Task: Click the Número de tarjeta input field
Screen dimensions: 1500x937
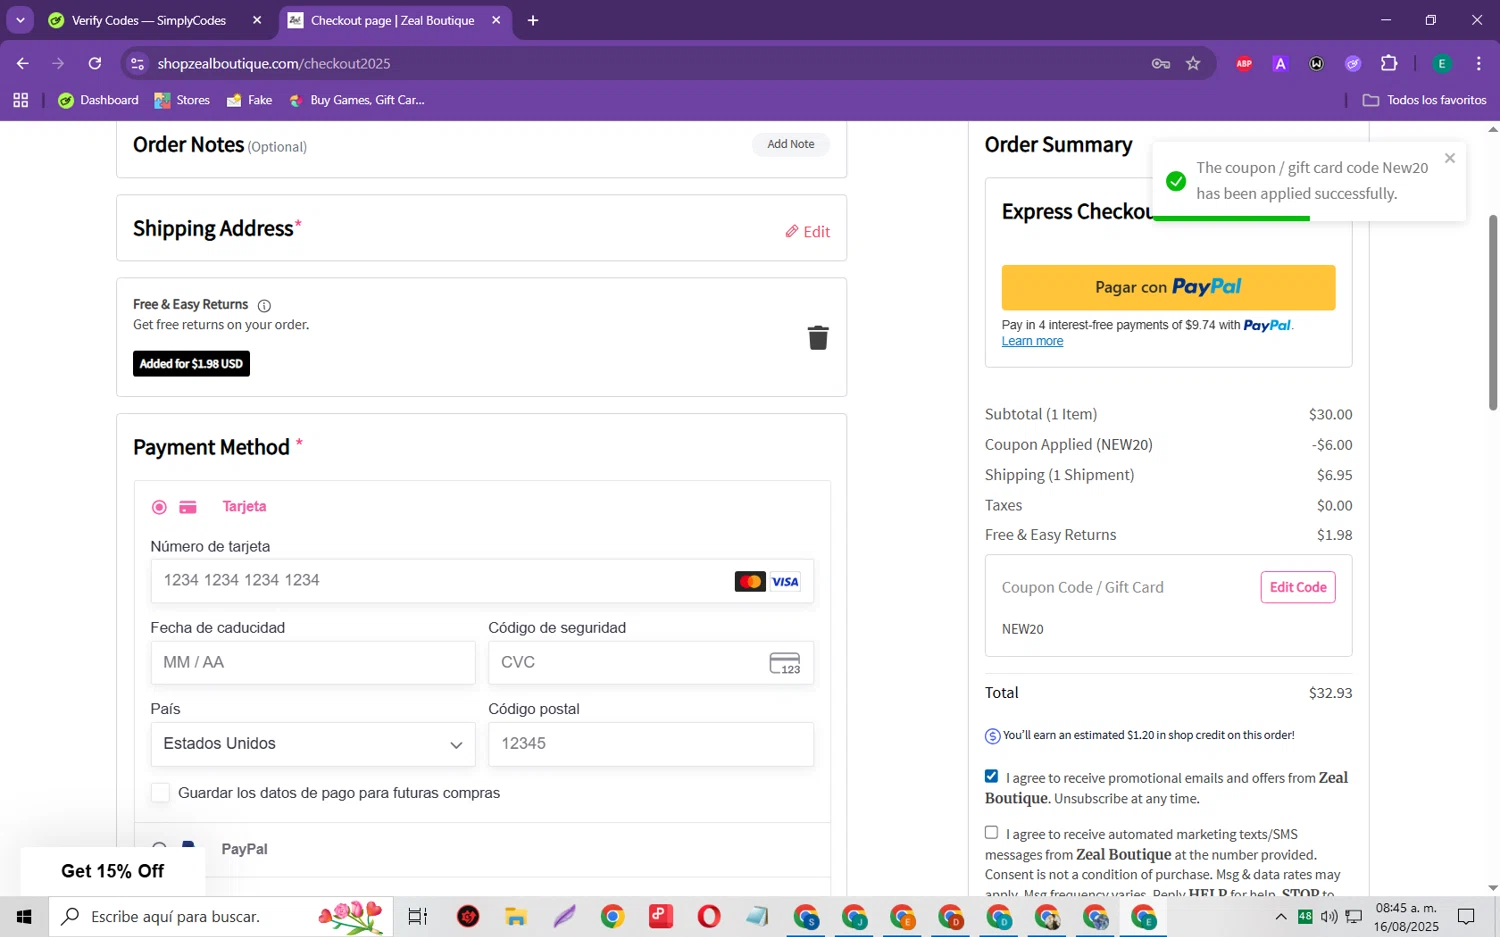Action: coord(482,581)
